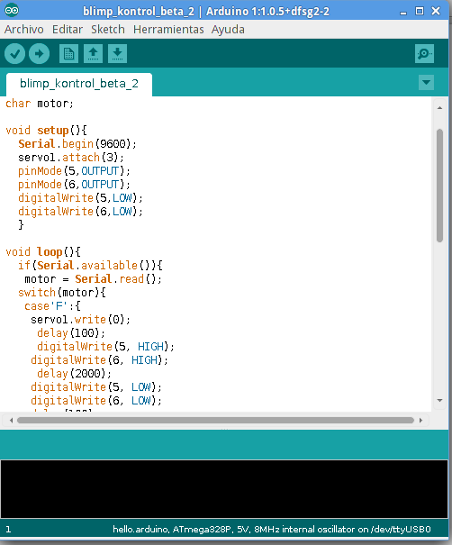
Task: Click the 'pinMode(6,OUTPUT);' line
Action: pyautogui.click(x=74, y=185)
